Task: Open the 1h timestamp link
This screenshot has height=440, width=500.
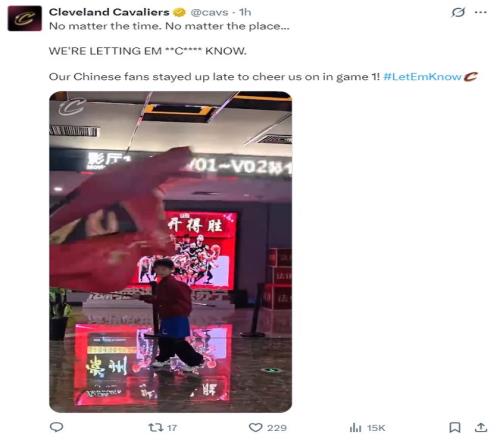Action: [x=245, y=12]
